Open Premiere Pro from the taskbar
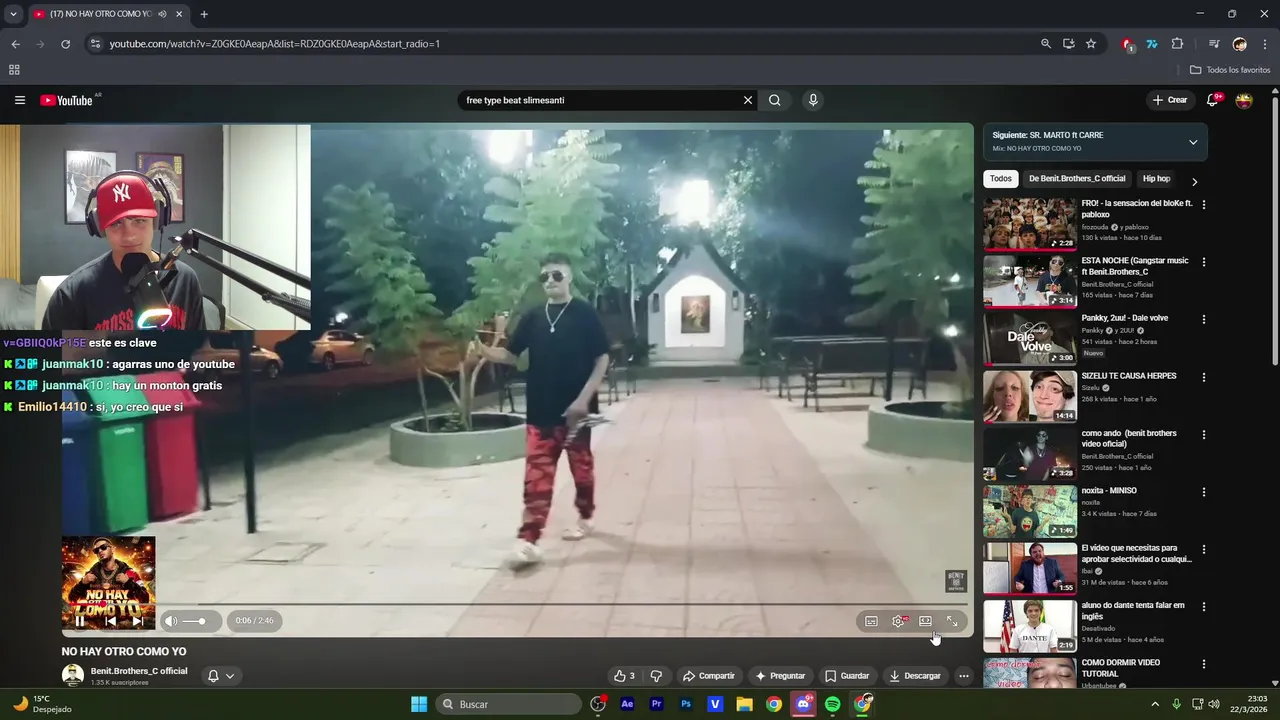The width and height of the screenshot is (1280, 720). [656, 704]
